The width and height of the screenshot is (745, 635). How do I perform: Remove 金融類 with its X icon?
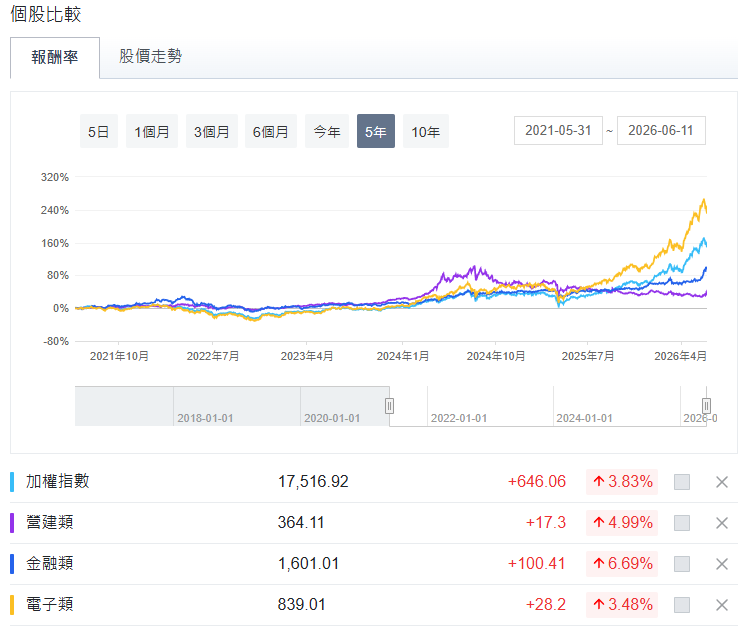point(722,564)
